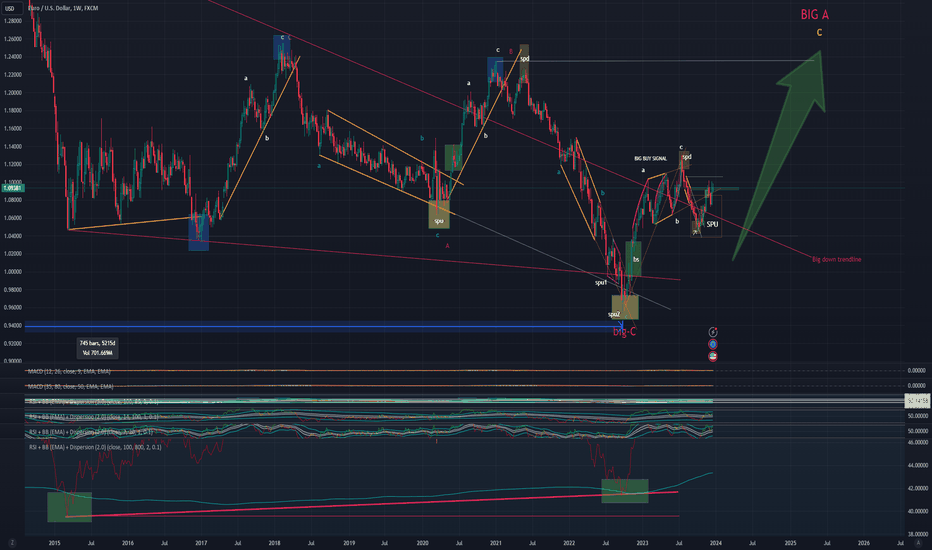Click the 1.09381 current price label
The height and width of the screenshot is (550, 932).
[x=12, y=188]
